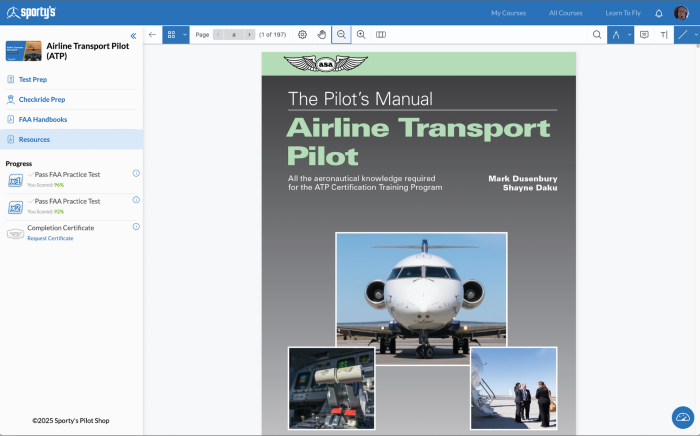The image size is (700, 436).
Task: Search the document with magnifier icon
Action: 597,34
